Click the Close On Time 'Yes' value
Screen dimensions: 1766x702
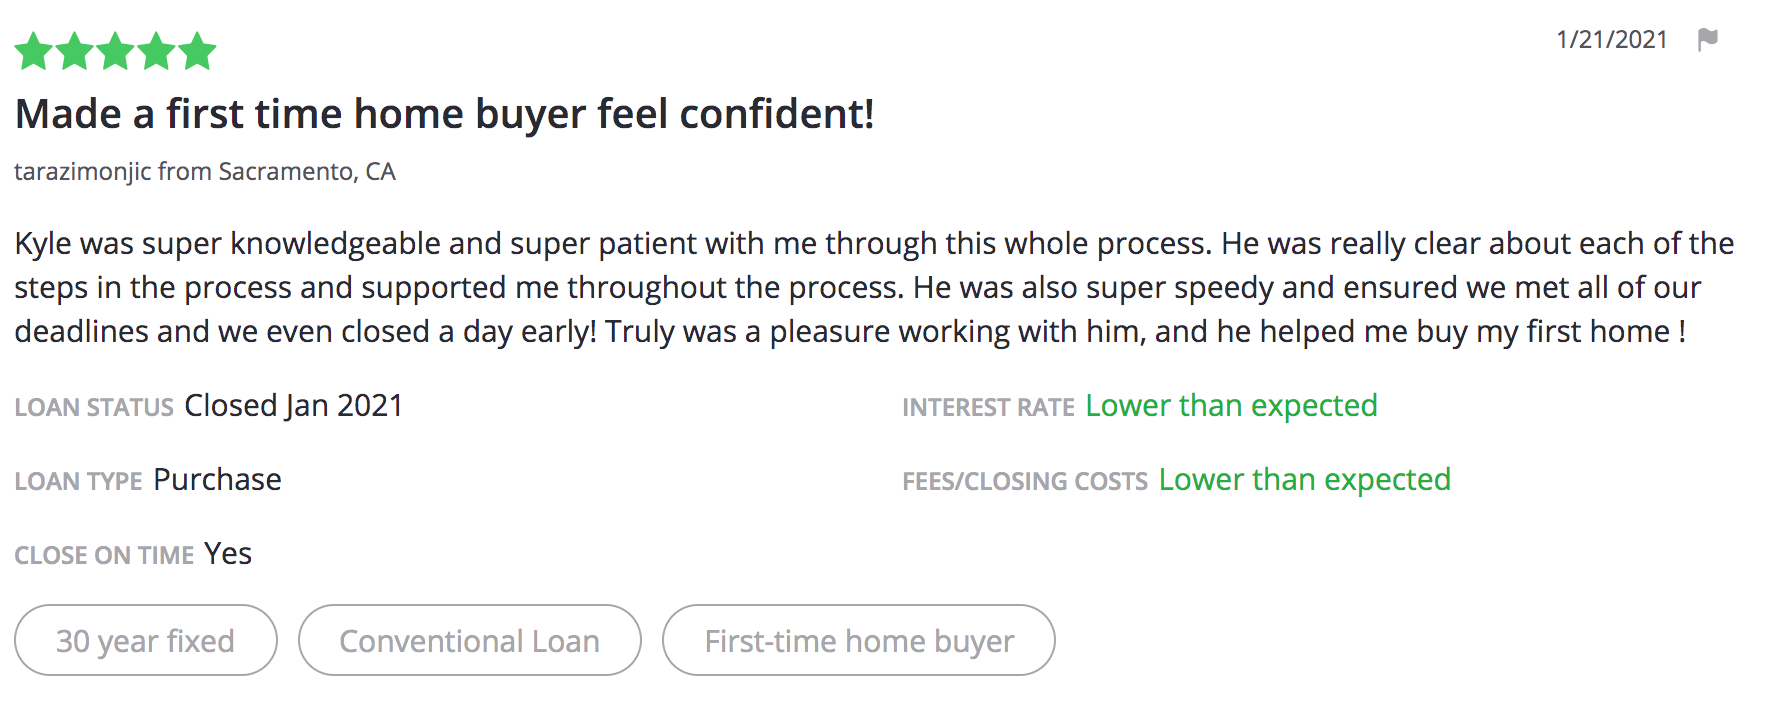[228, 553]
